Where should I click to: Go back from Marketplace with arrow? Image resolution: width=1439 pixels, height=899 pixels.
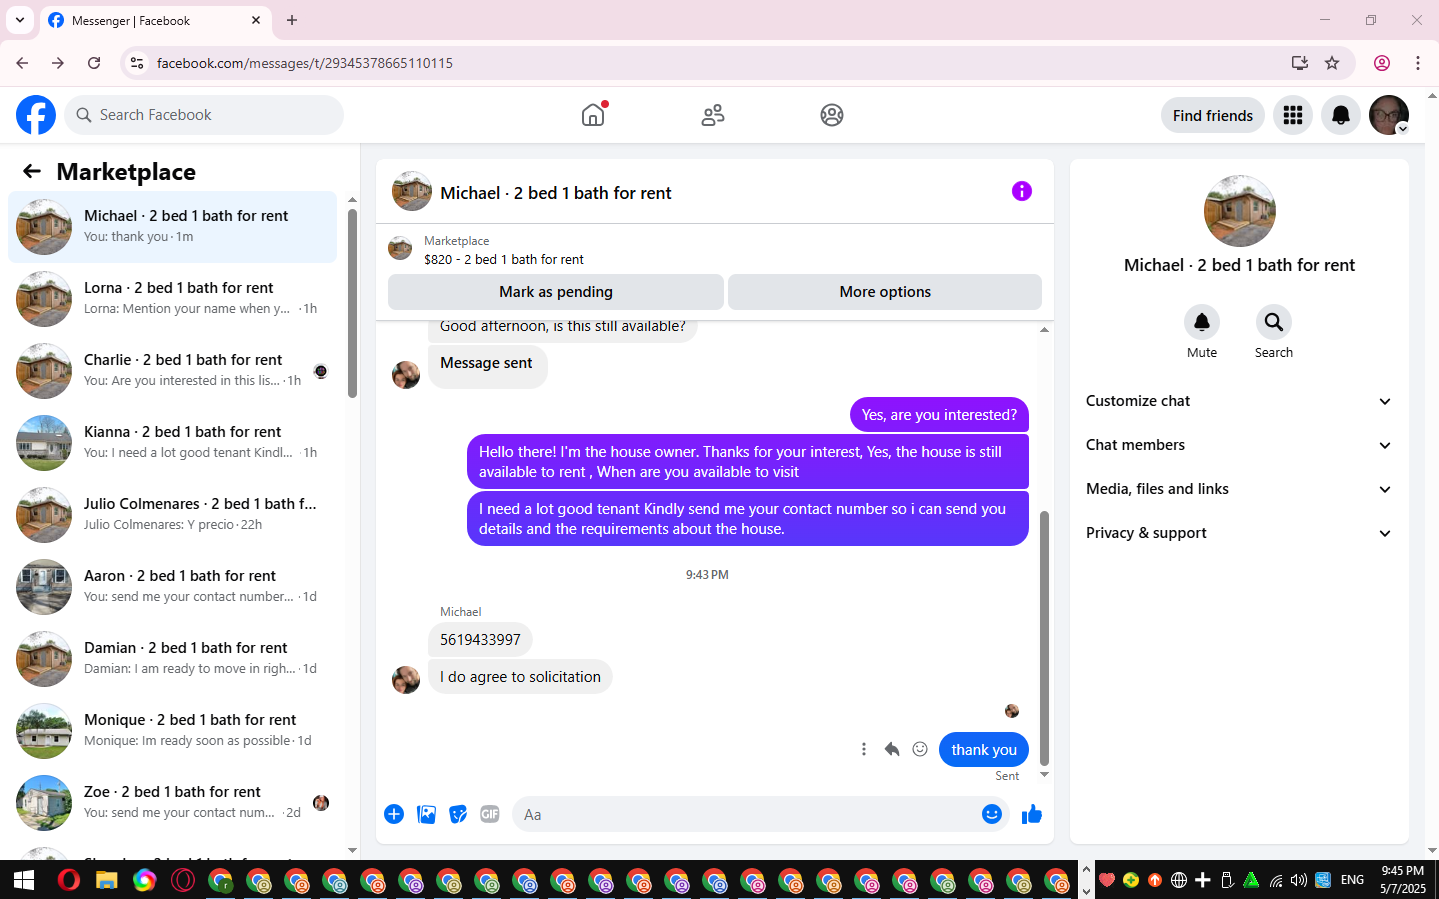[32, 171]
